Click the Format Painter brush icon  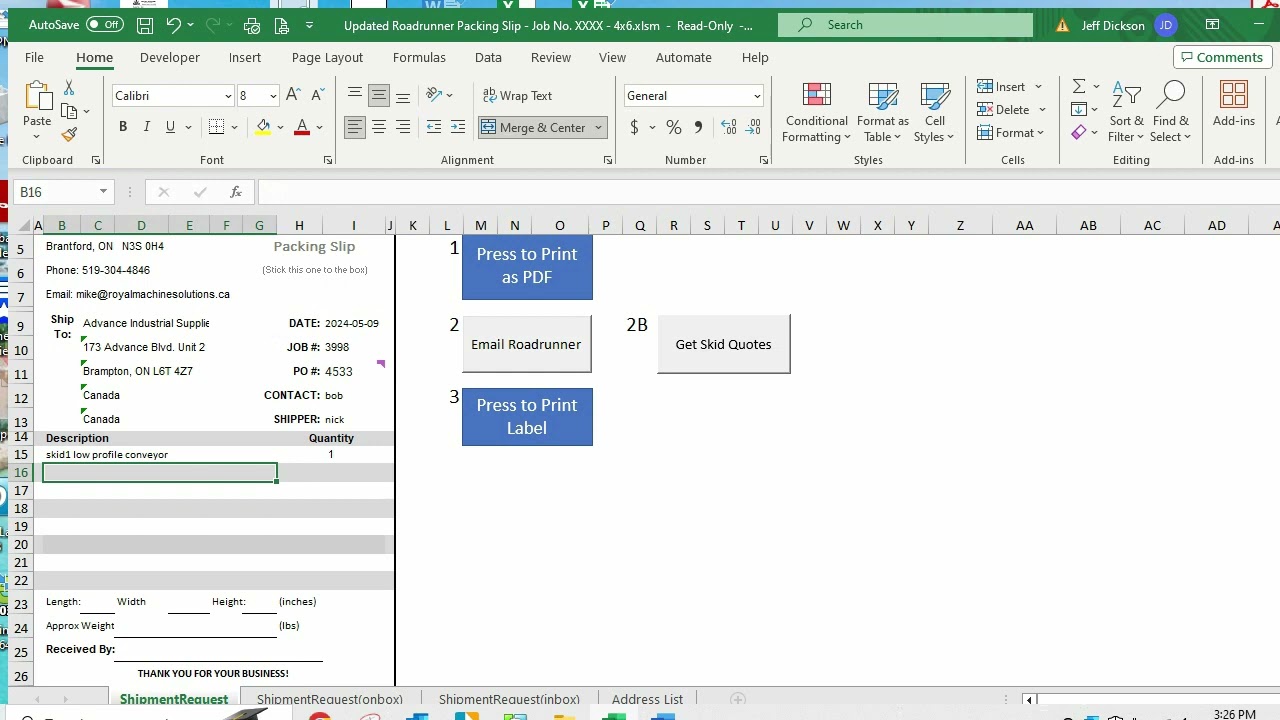click(x=69, y=134)
